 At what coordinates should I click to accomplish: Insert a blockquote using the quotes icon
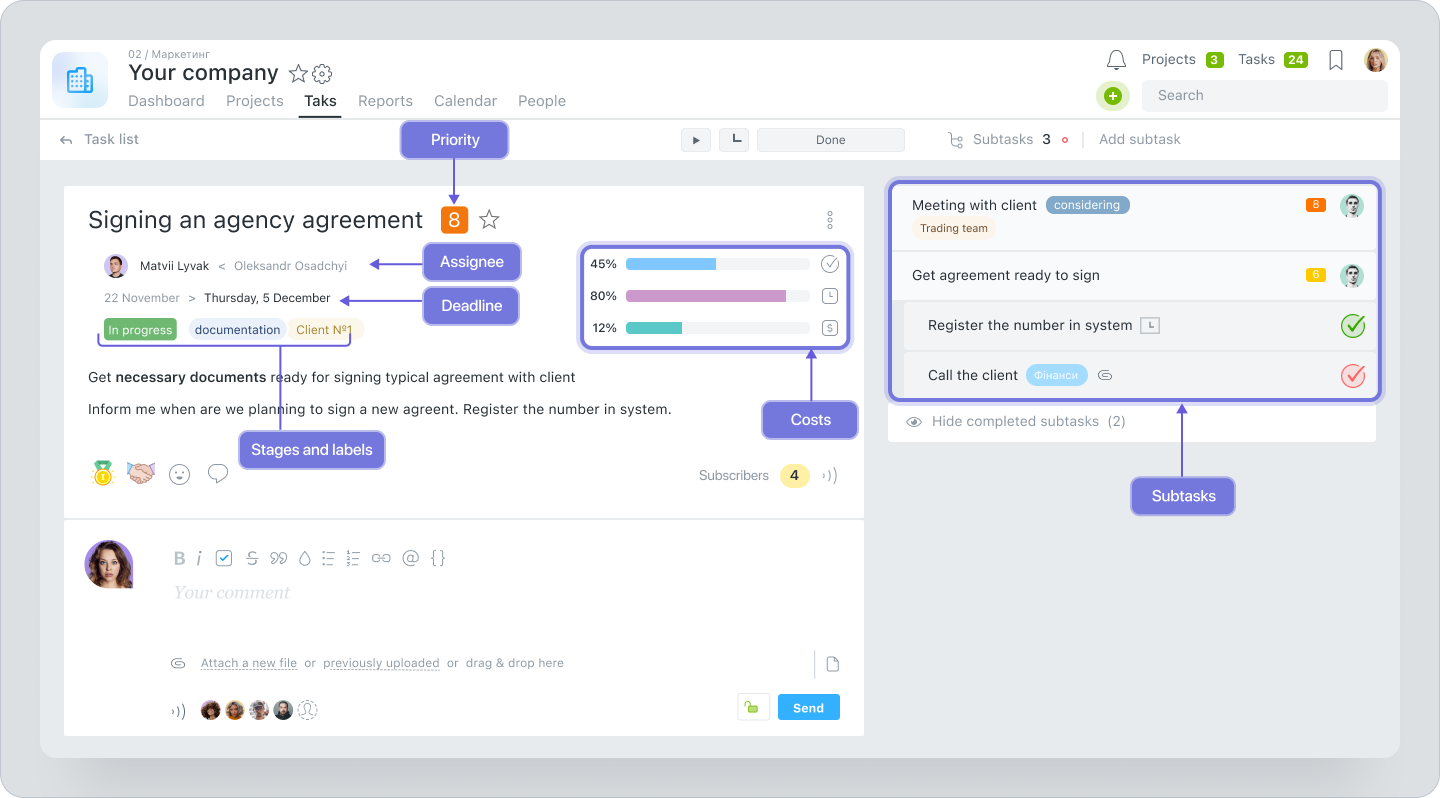point(278,558)
